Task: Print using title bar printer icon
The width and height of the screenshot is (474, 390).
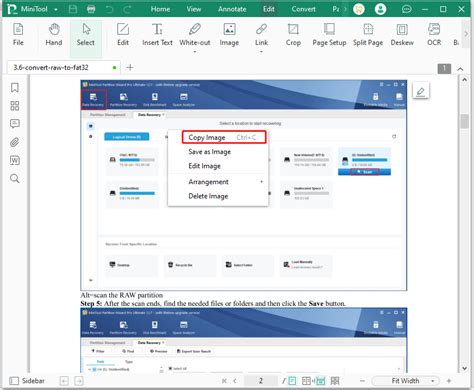Action: pyautogui.click(x=91, y=9)
